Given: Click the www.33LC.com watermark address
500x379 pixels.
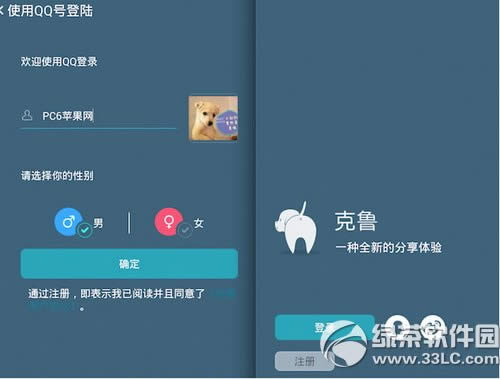Looking at the screenshot, I should pos(436,359).
